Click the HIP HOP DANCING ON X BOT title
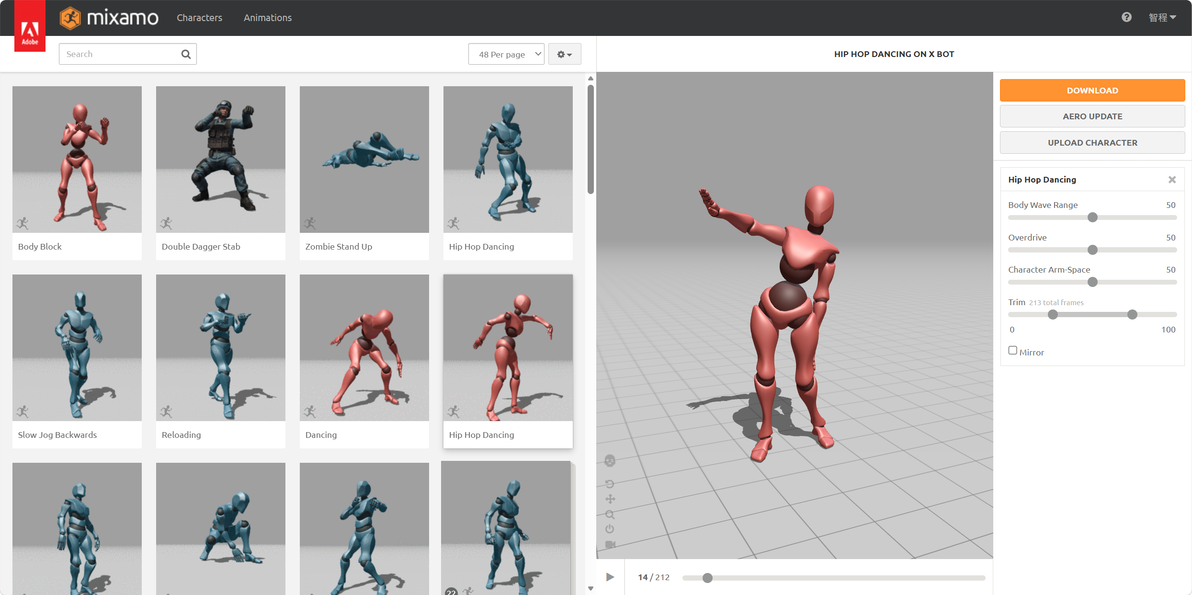1192x595 pixels. 894,55
